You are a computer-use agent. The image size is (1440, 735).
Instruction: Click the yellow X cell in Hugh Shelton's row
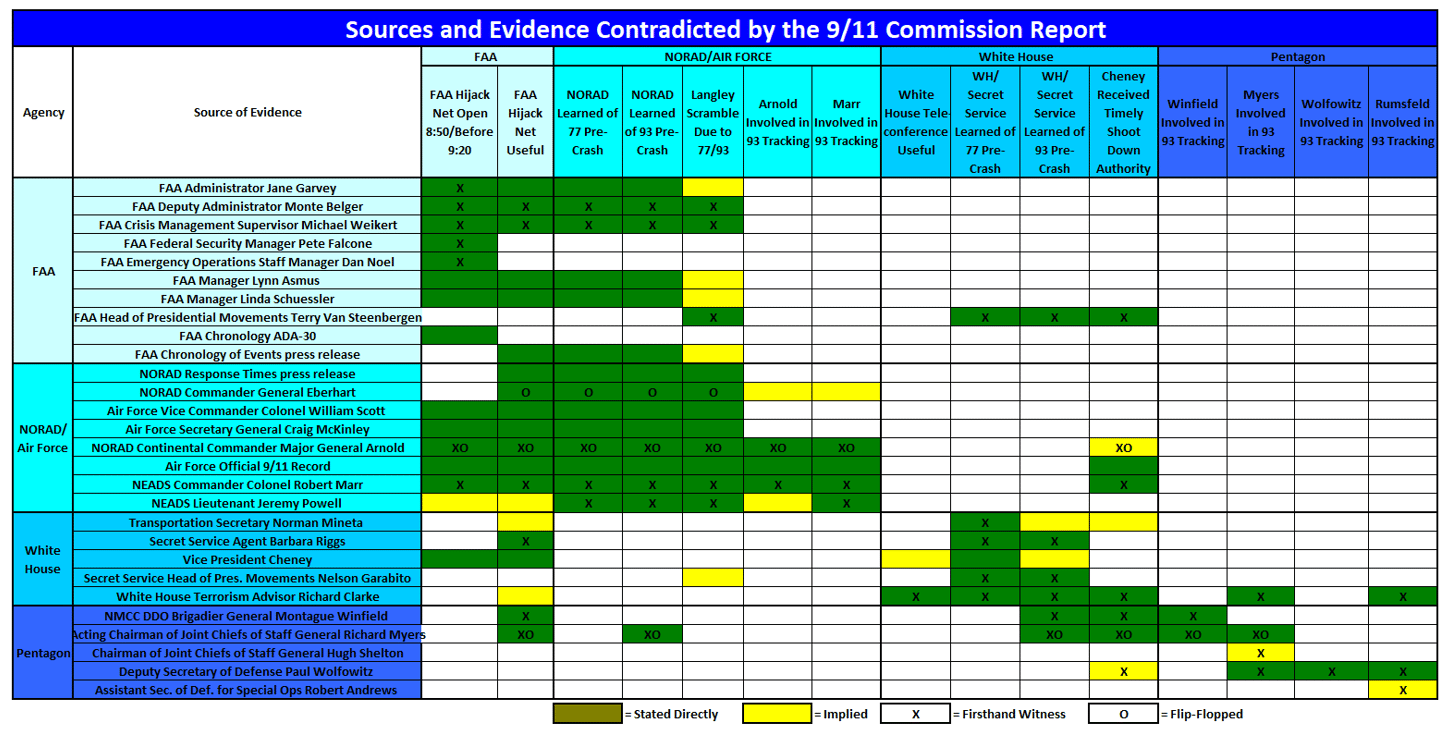tap(1260, 652)
